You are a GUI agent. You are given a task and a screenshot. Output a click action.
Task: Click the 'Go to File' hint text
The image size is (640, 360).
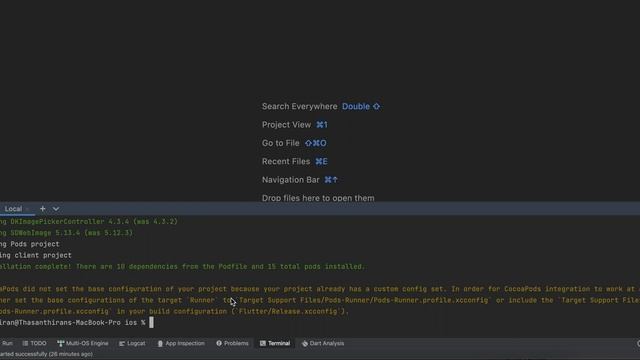(280, 143)
